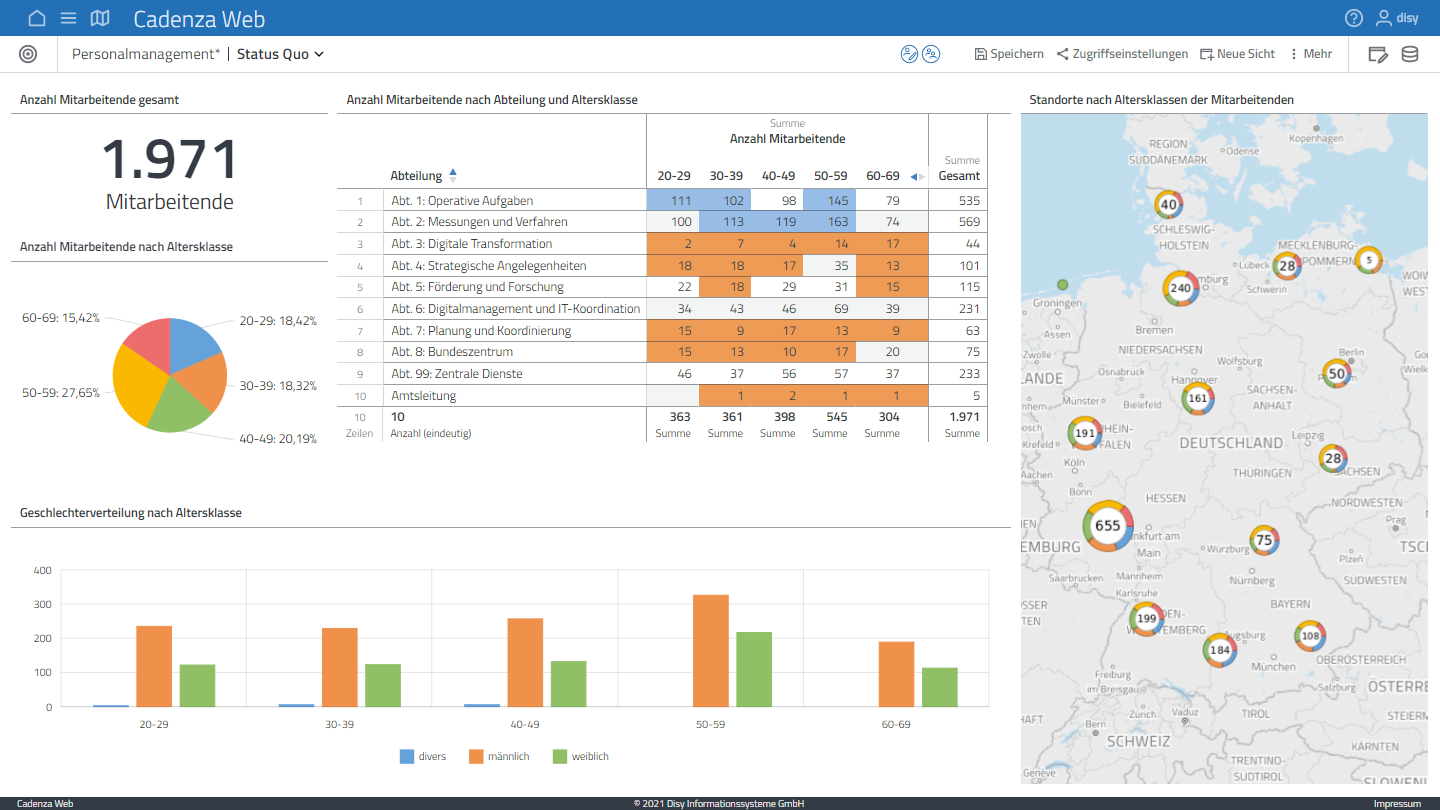This screenshot has width=1440, height=810.
Task: Open the Impressum link in footer
Action: pyautogui.click(x=1396, y=803)
